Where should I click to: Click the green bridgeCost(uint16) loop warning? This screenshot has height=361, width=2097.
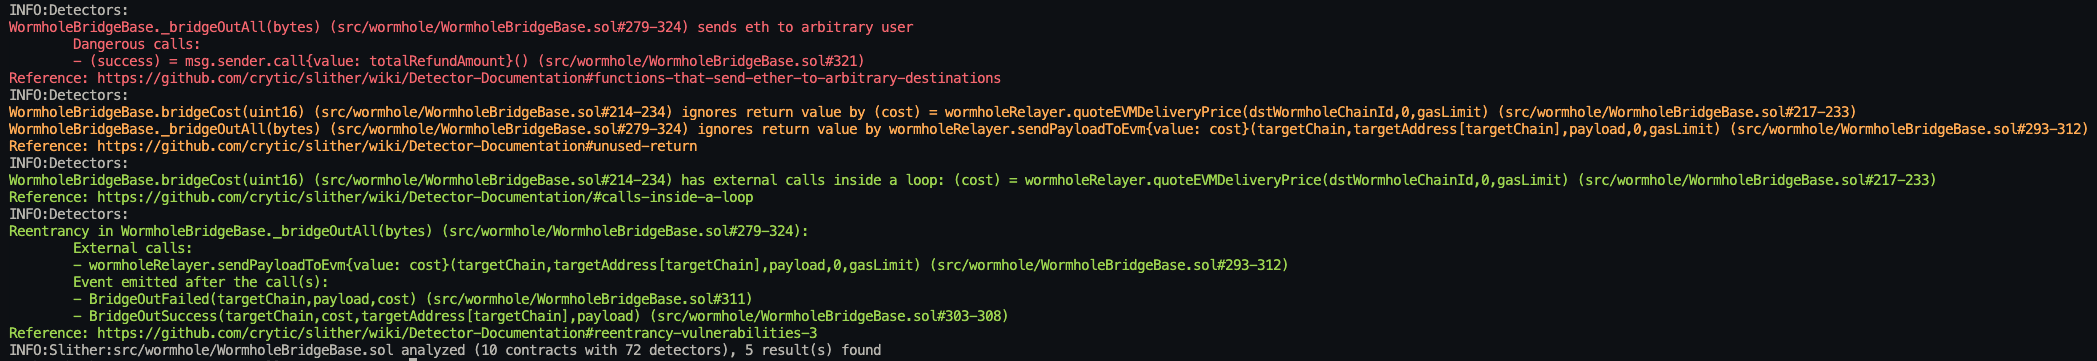[x=972, y=180]
